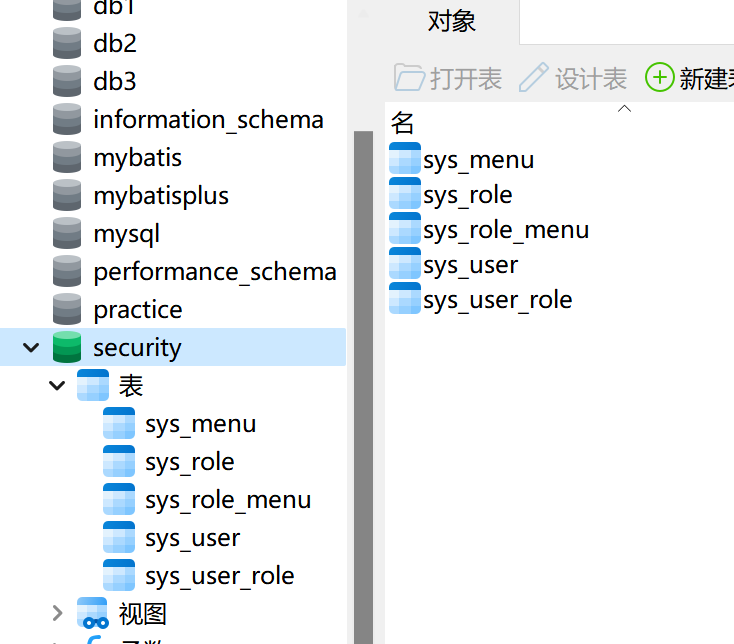Click the security database cylinder icon
734x644 pixels.
pyautogui.click(x=67, y=348)
